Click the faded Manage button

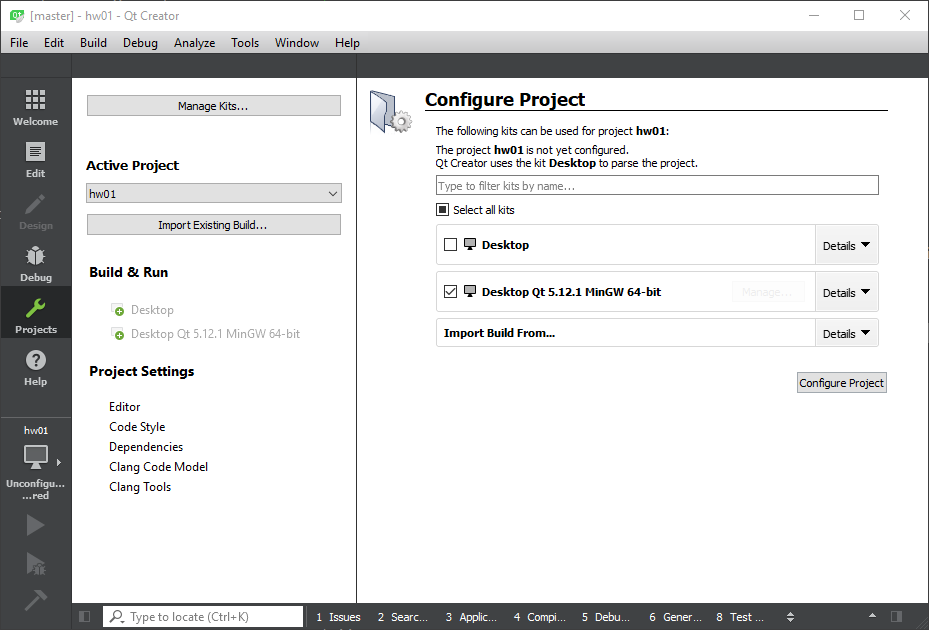coord(768,292)
